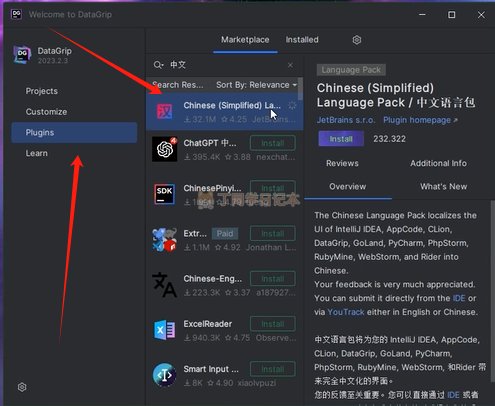This screenshot has width=495, height=406.
Task: Select the Overview tab
Action: (348, 187)
